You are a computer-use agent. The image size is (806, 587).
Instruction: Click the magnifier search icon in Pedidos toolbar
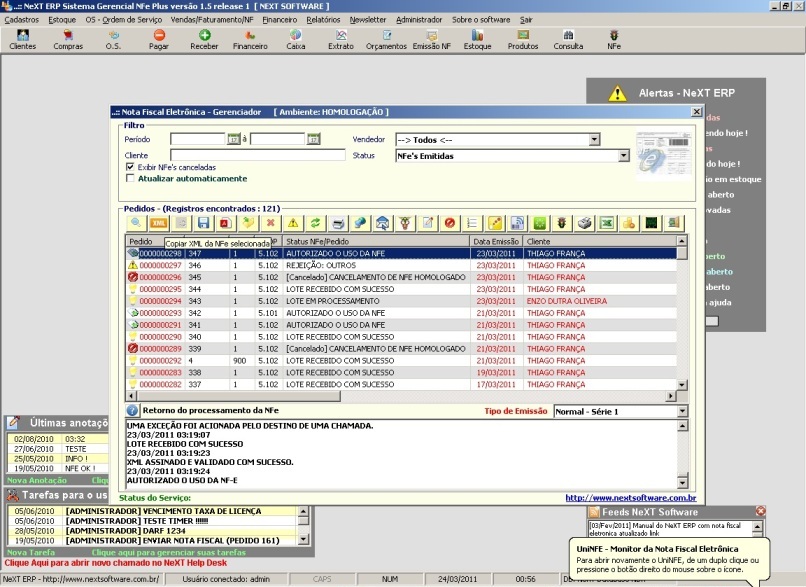[x=136, y=223]
